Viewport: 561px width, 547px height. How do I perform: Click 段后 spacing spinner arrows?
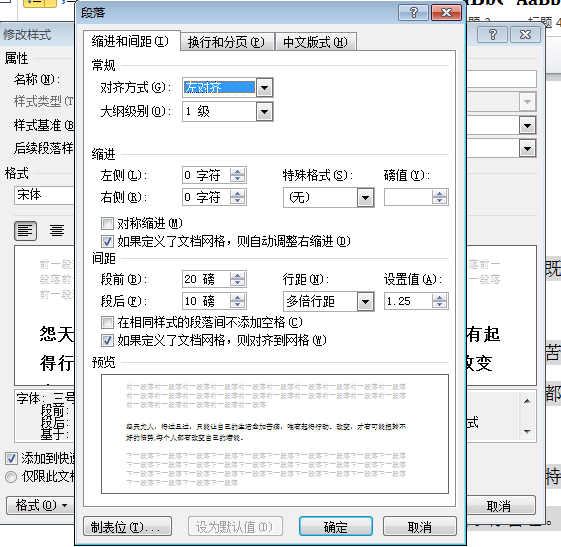click(237, 302)
